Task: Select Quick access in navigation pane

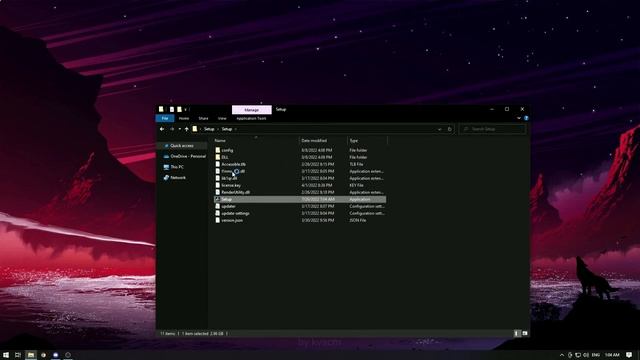Action: [182, 146]
